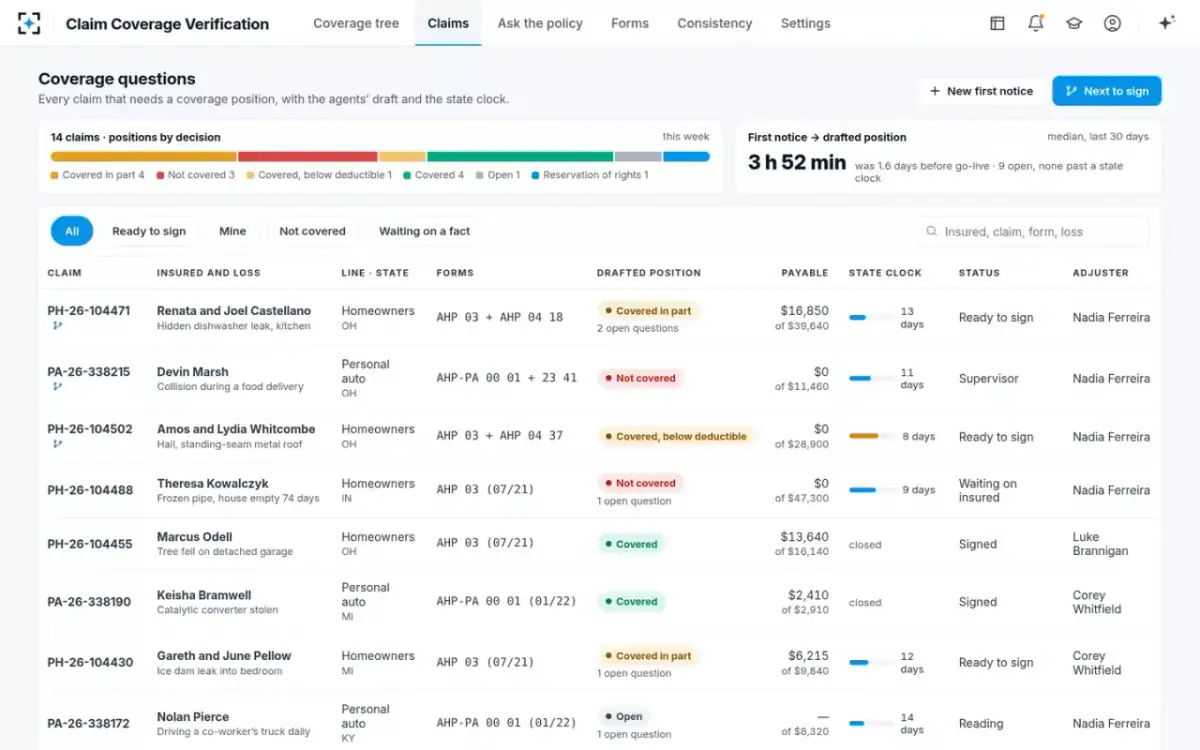Select the Claims tab

tap(448, 23)
